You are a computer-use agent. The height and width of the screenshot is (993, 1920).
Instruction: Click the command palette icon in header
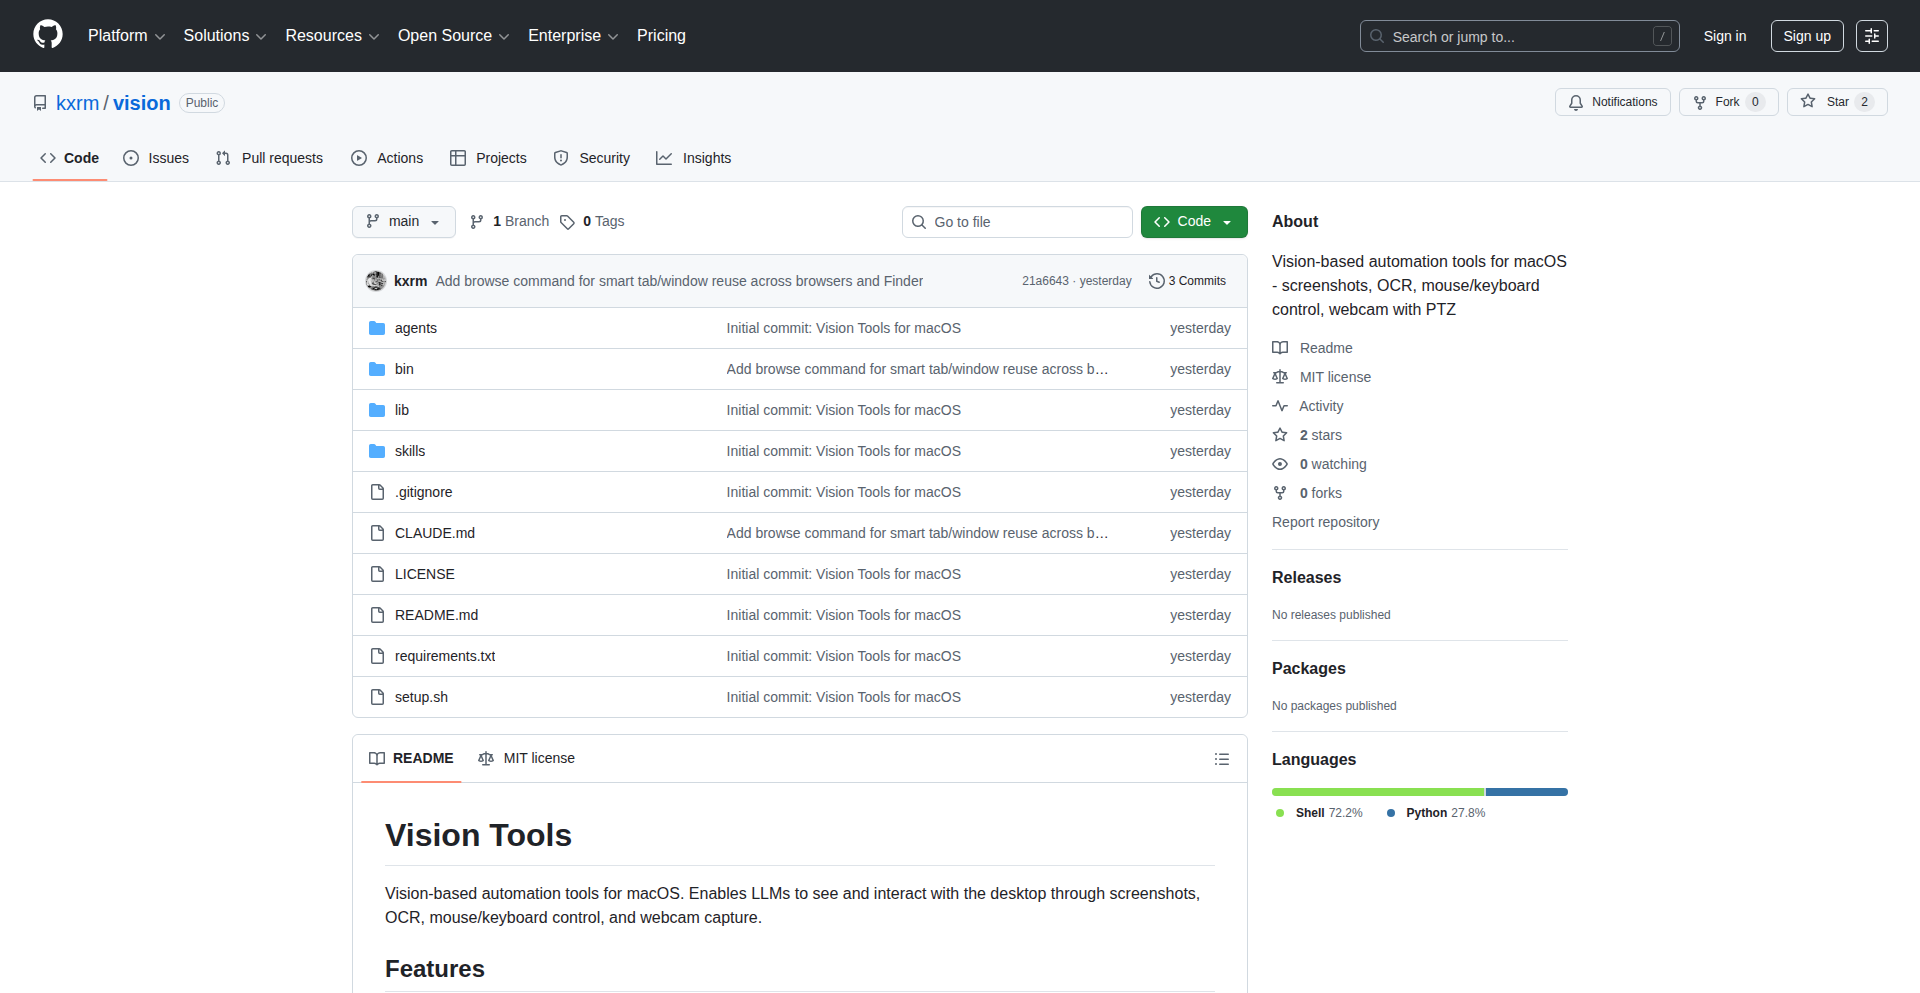(x=1871, y=36)
